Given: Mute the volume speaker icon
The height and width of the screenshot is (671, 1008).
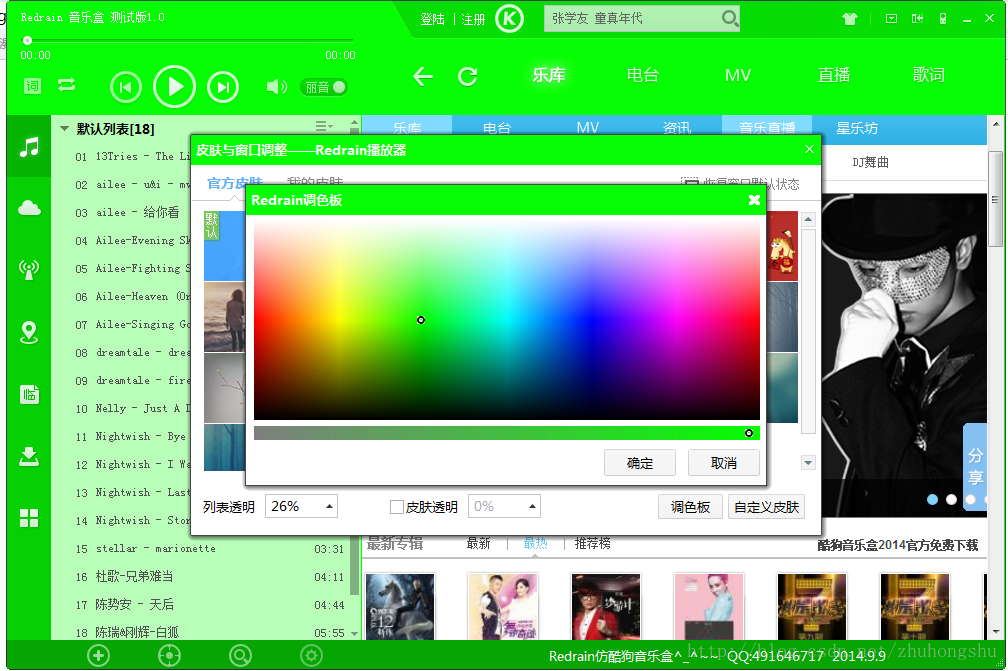Looking at the screenshot, I should click(277, 87).
